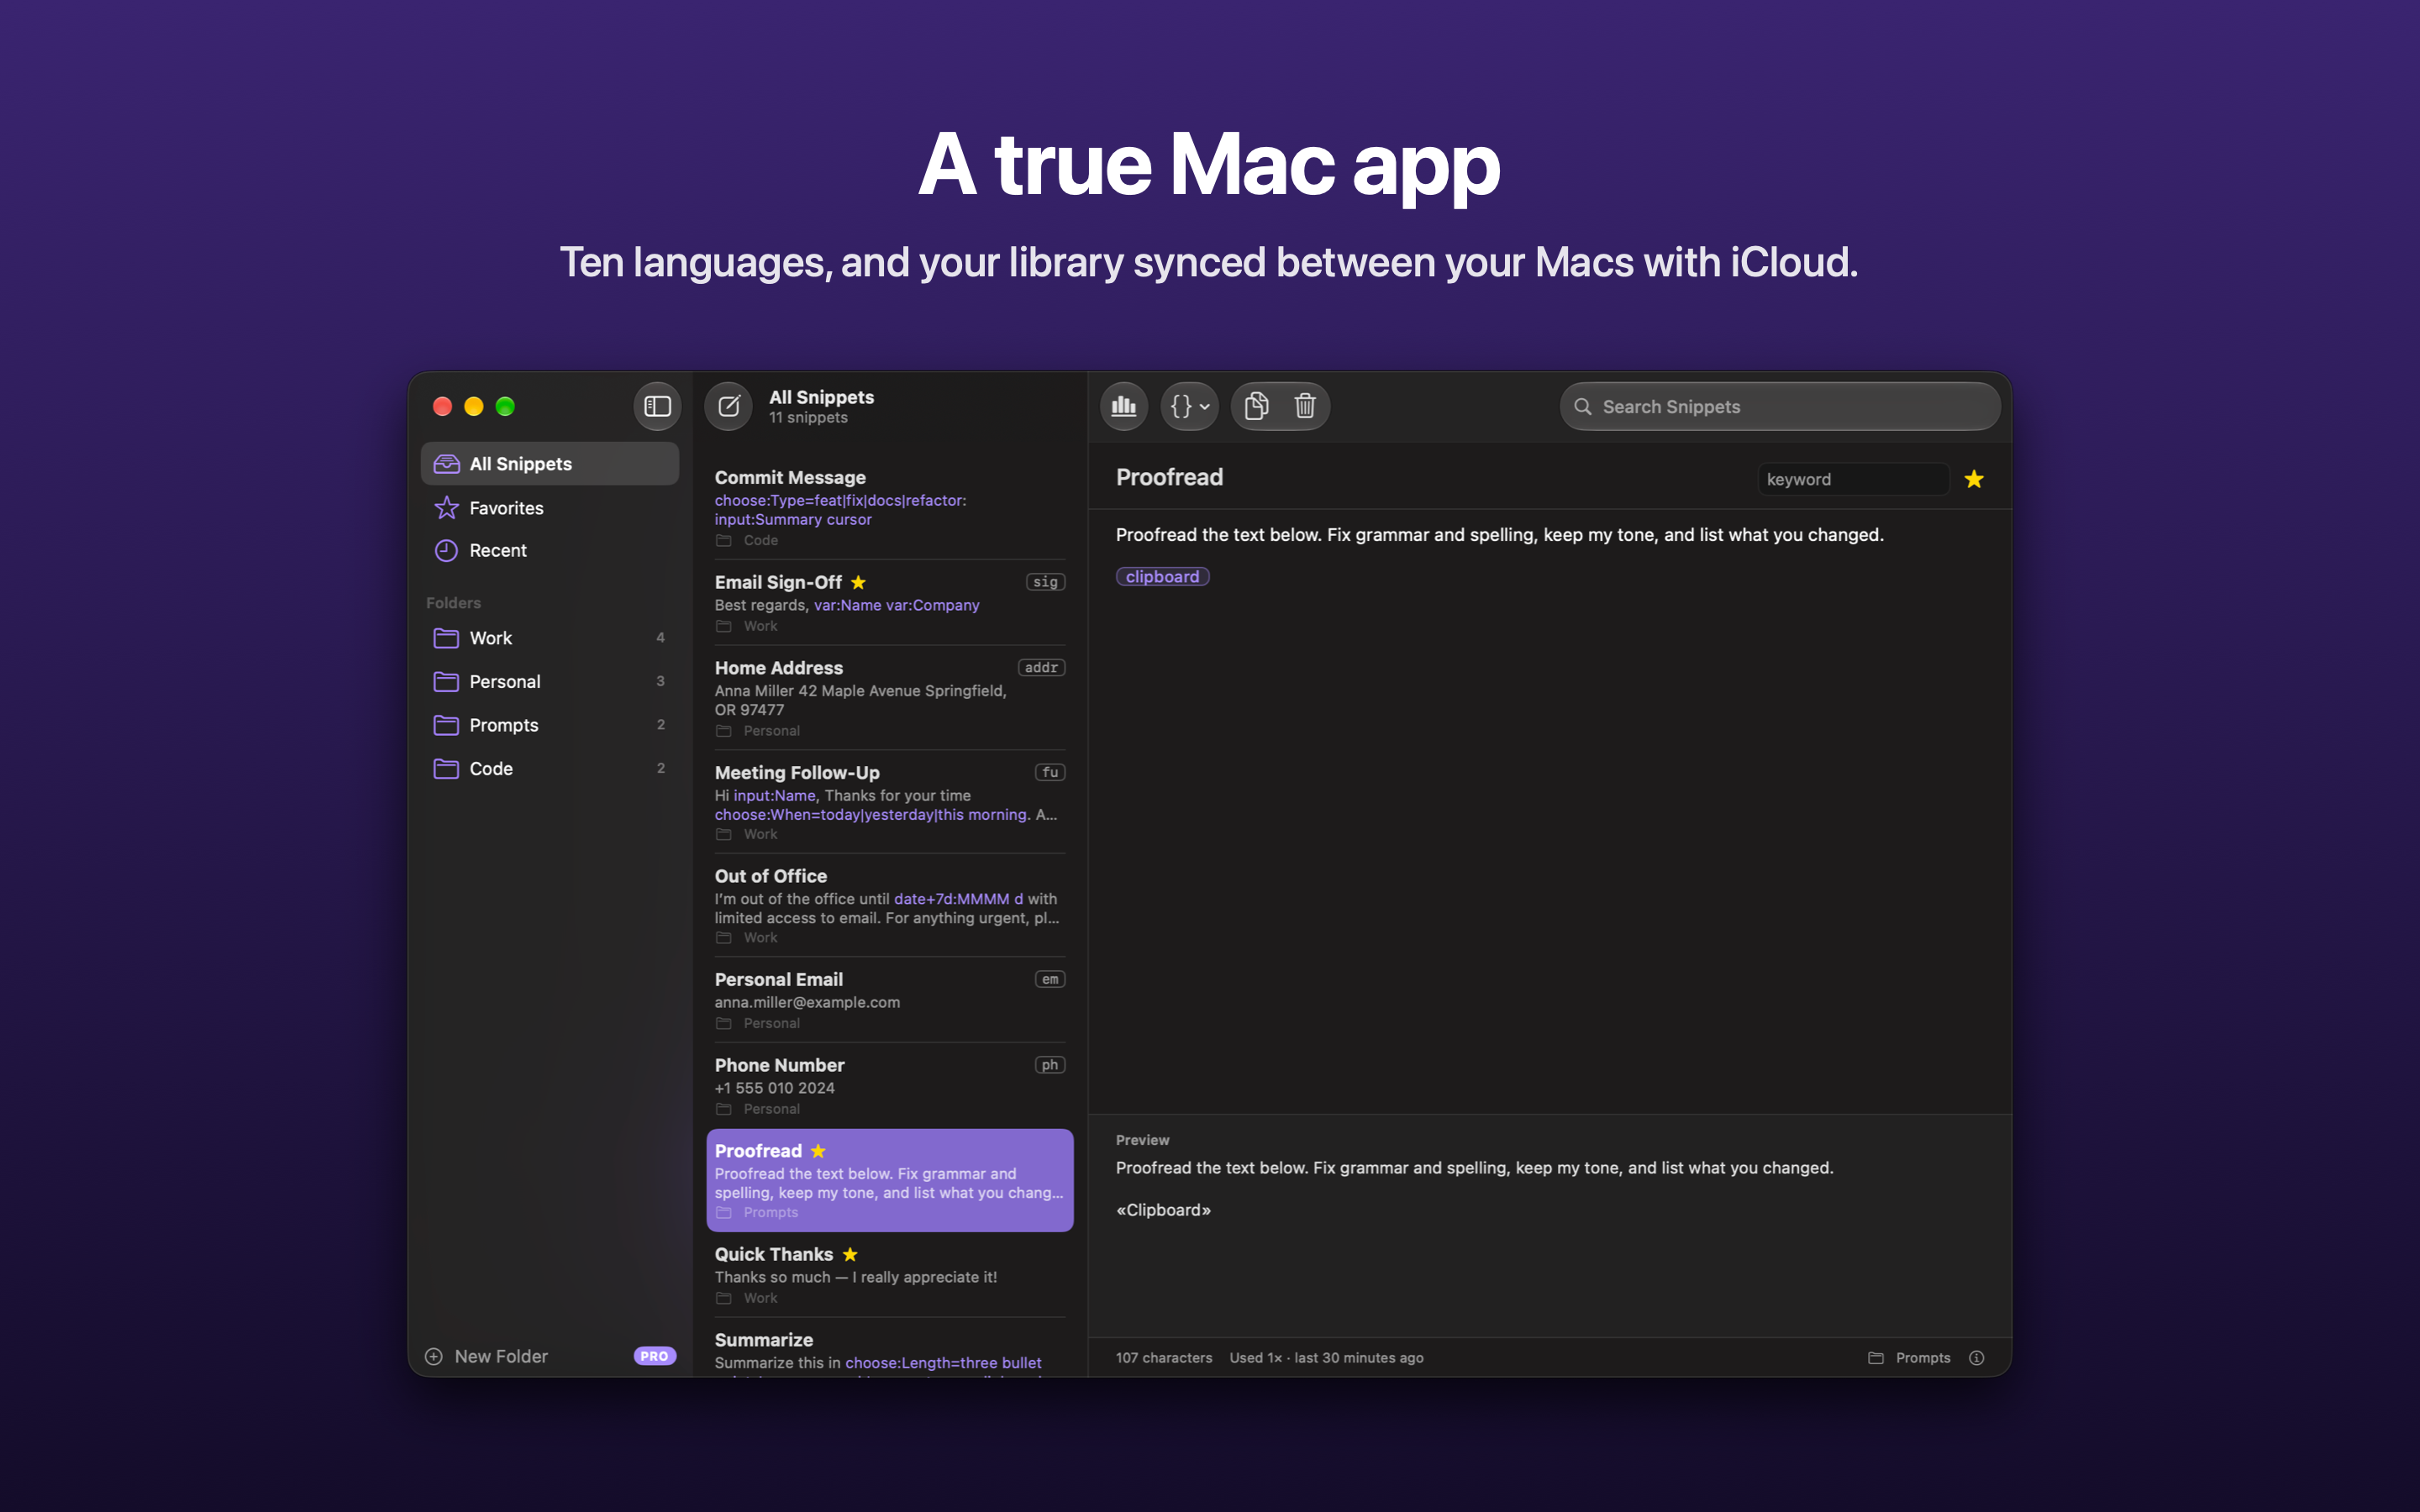Open the statistics bar chart icon

pos(1124,406)
